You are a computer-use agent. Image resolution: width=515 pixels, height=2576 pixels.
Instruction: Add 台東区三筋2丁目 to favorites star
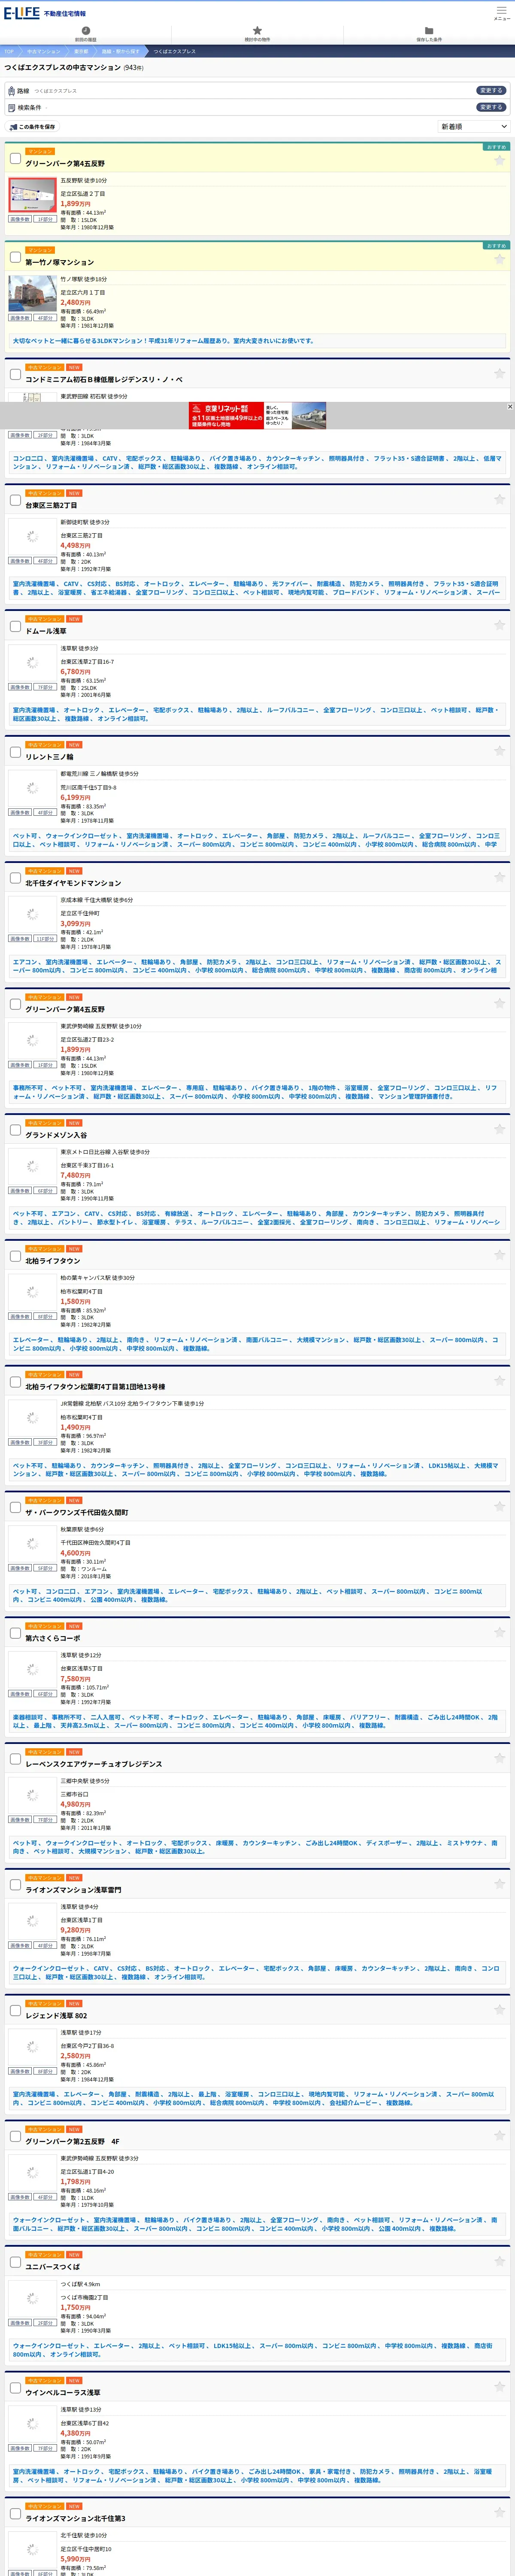(x=499, y=499)
